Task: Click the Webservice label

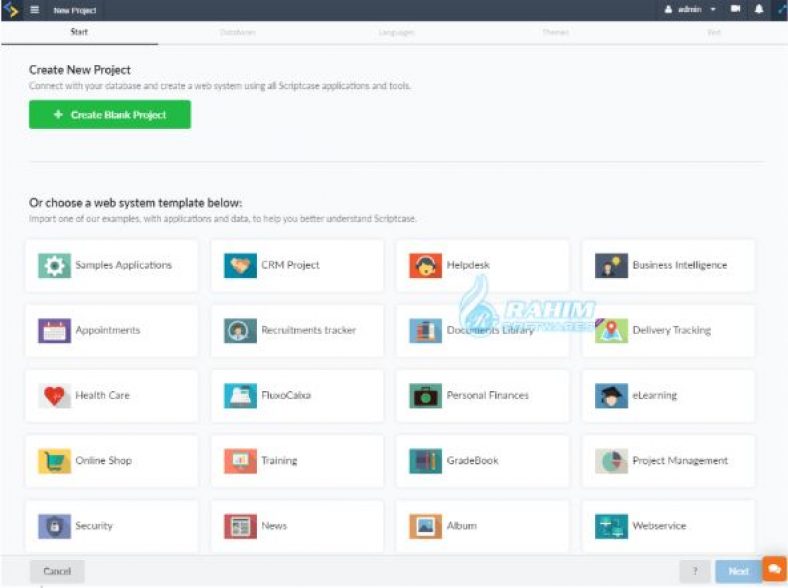Action: point(659,526)
